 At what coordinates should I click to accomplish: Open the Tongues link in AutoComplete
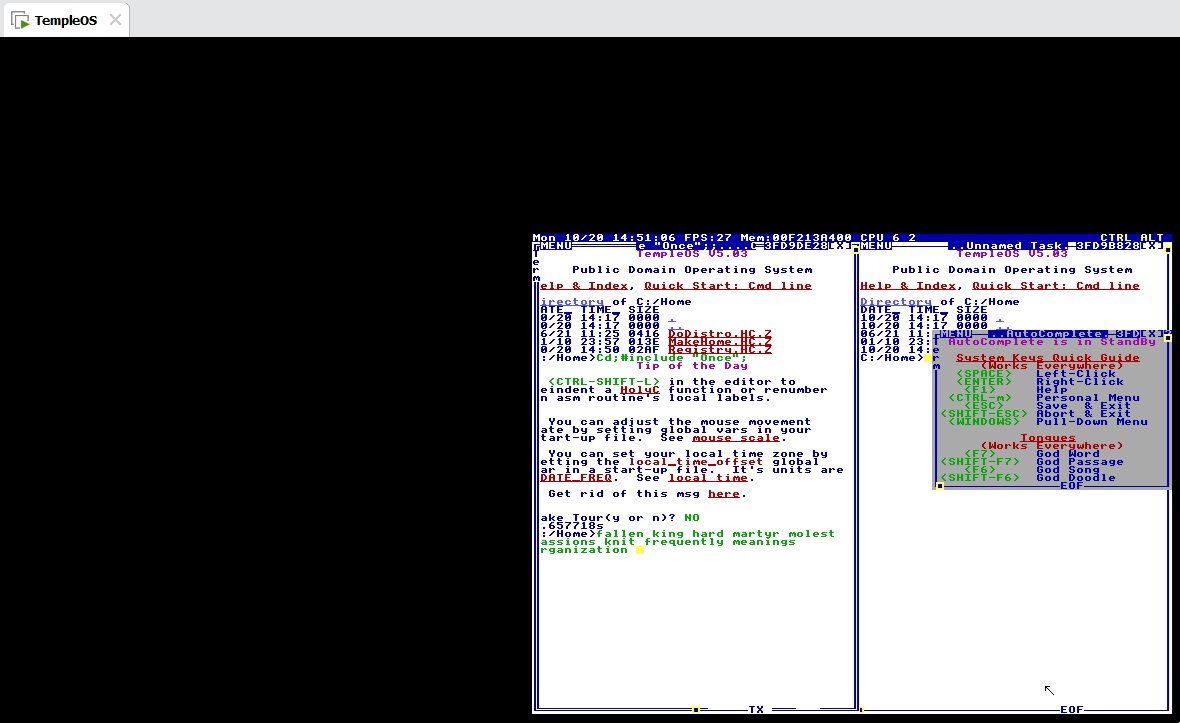1048,437
